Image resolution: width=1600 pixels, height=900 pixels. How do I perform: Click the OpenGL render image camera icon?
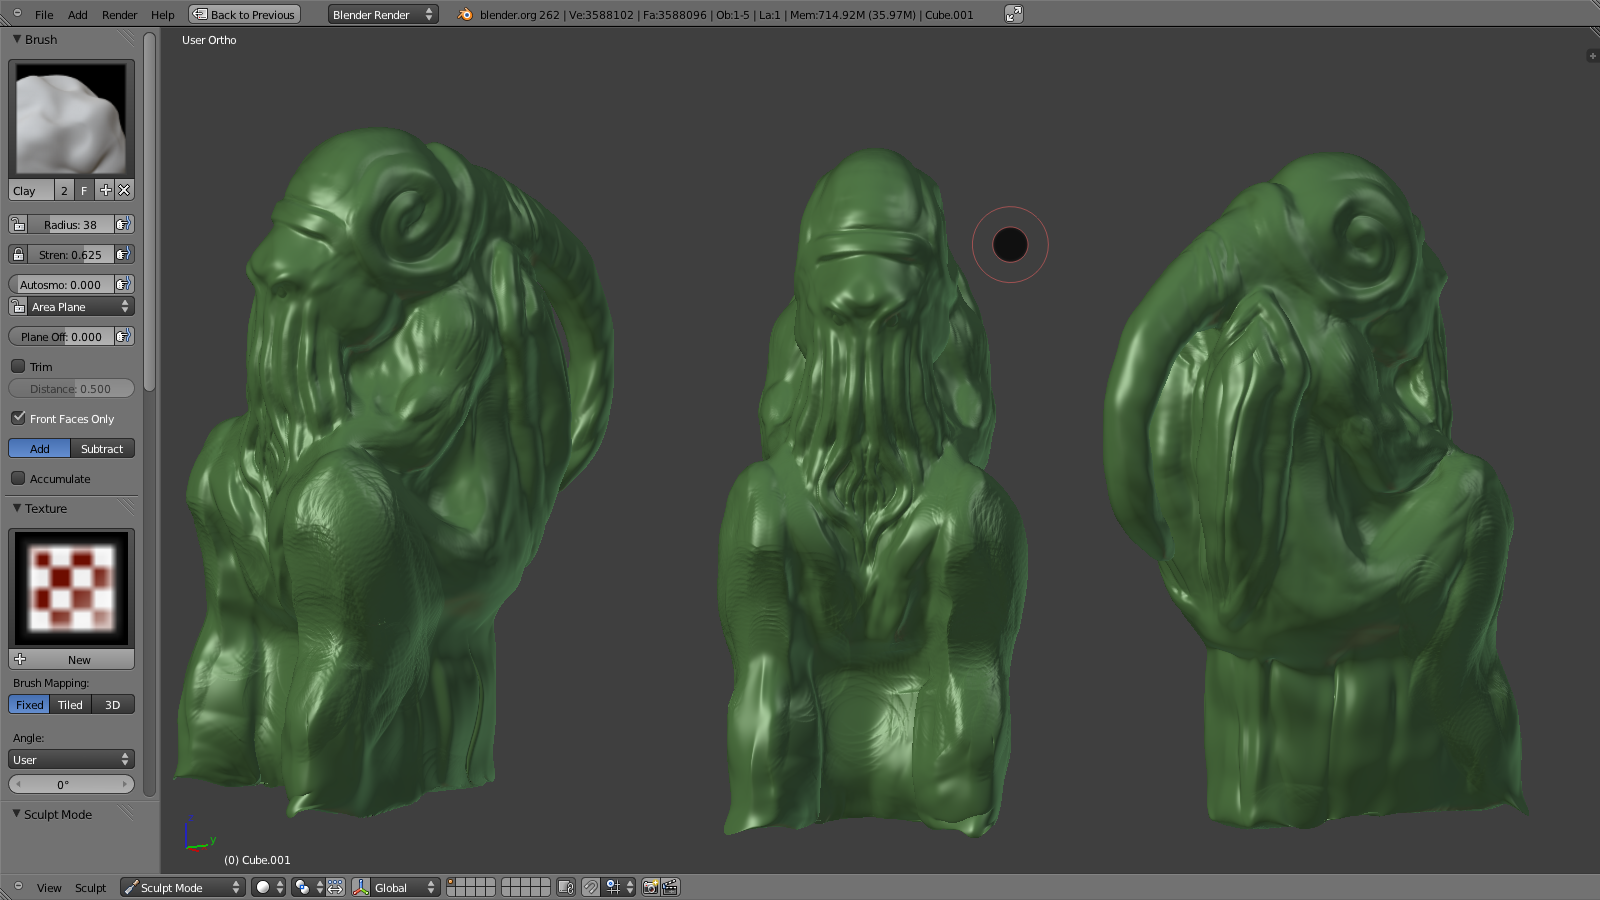pyautogui.click(x=650, y=887)
